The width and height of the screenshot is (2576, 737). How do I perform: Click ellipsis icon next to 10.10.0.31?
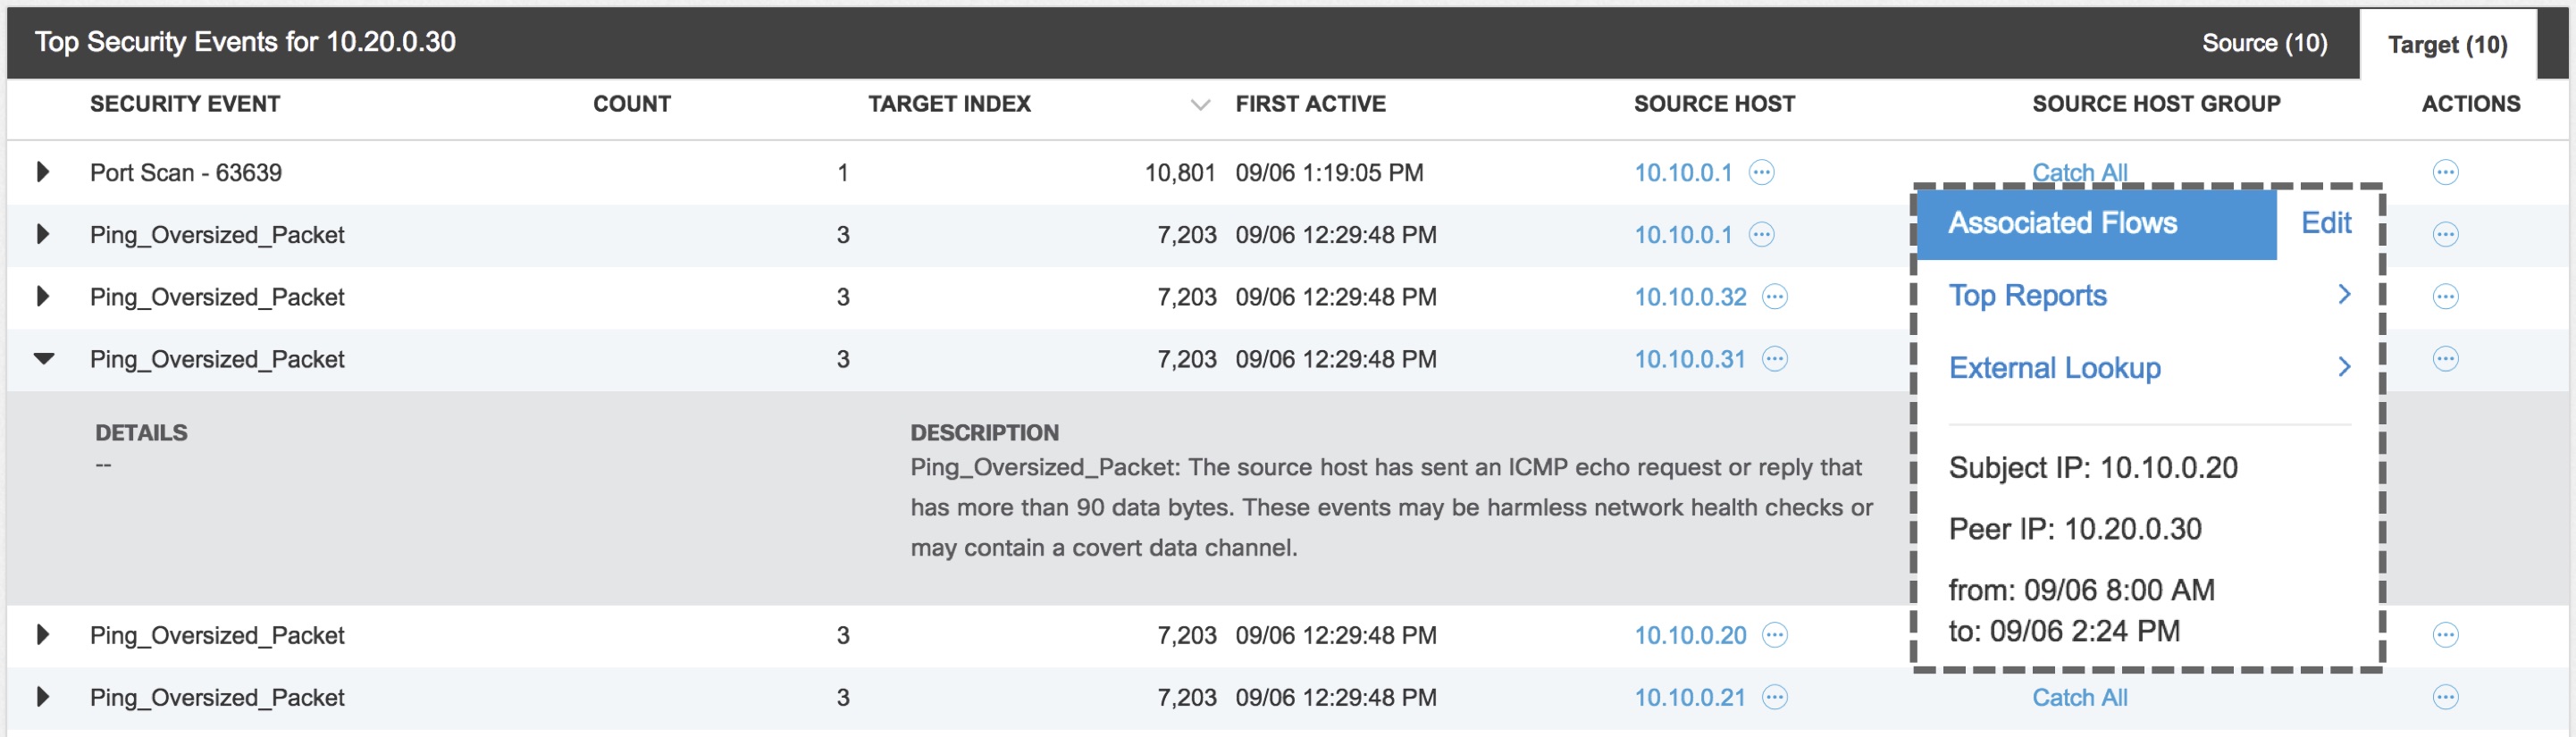[1774, 359]
